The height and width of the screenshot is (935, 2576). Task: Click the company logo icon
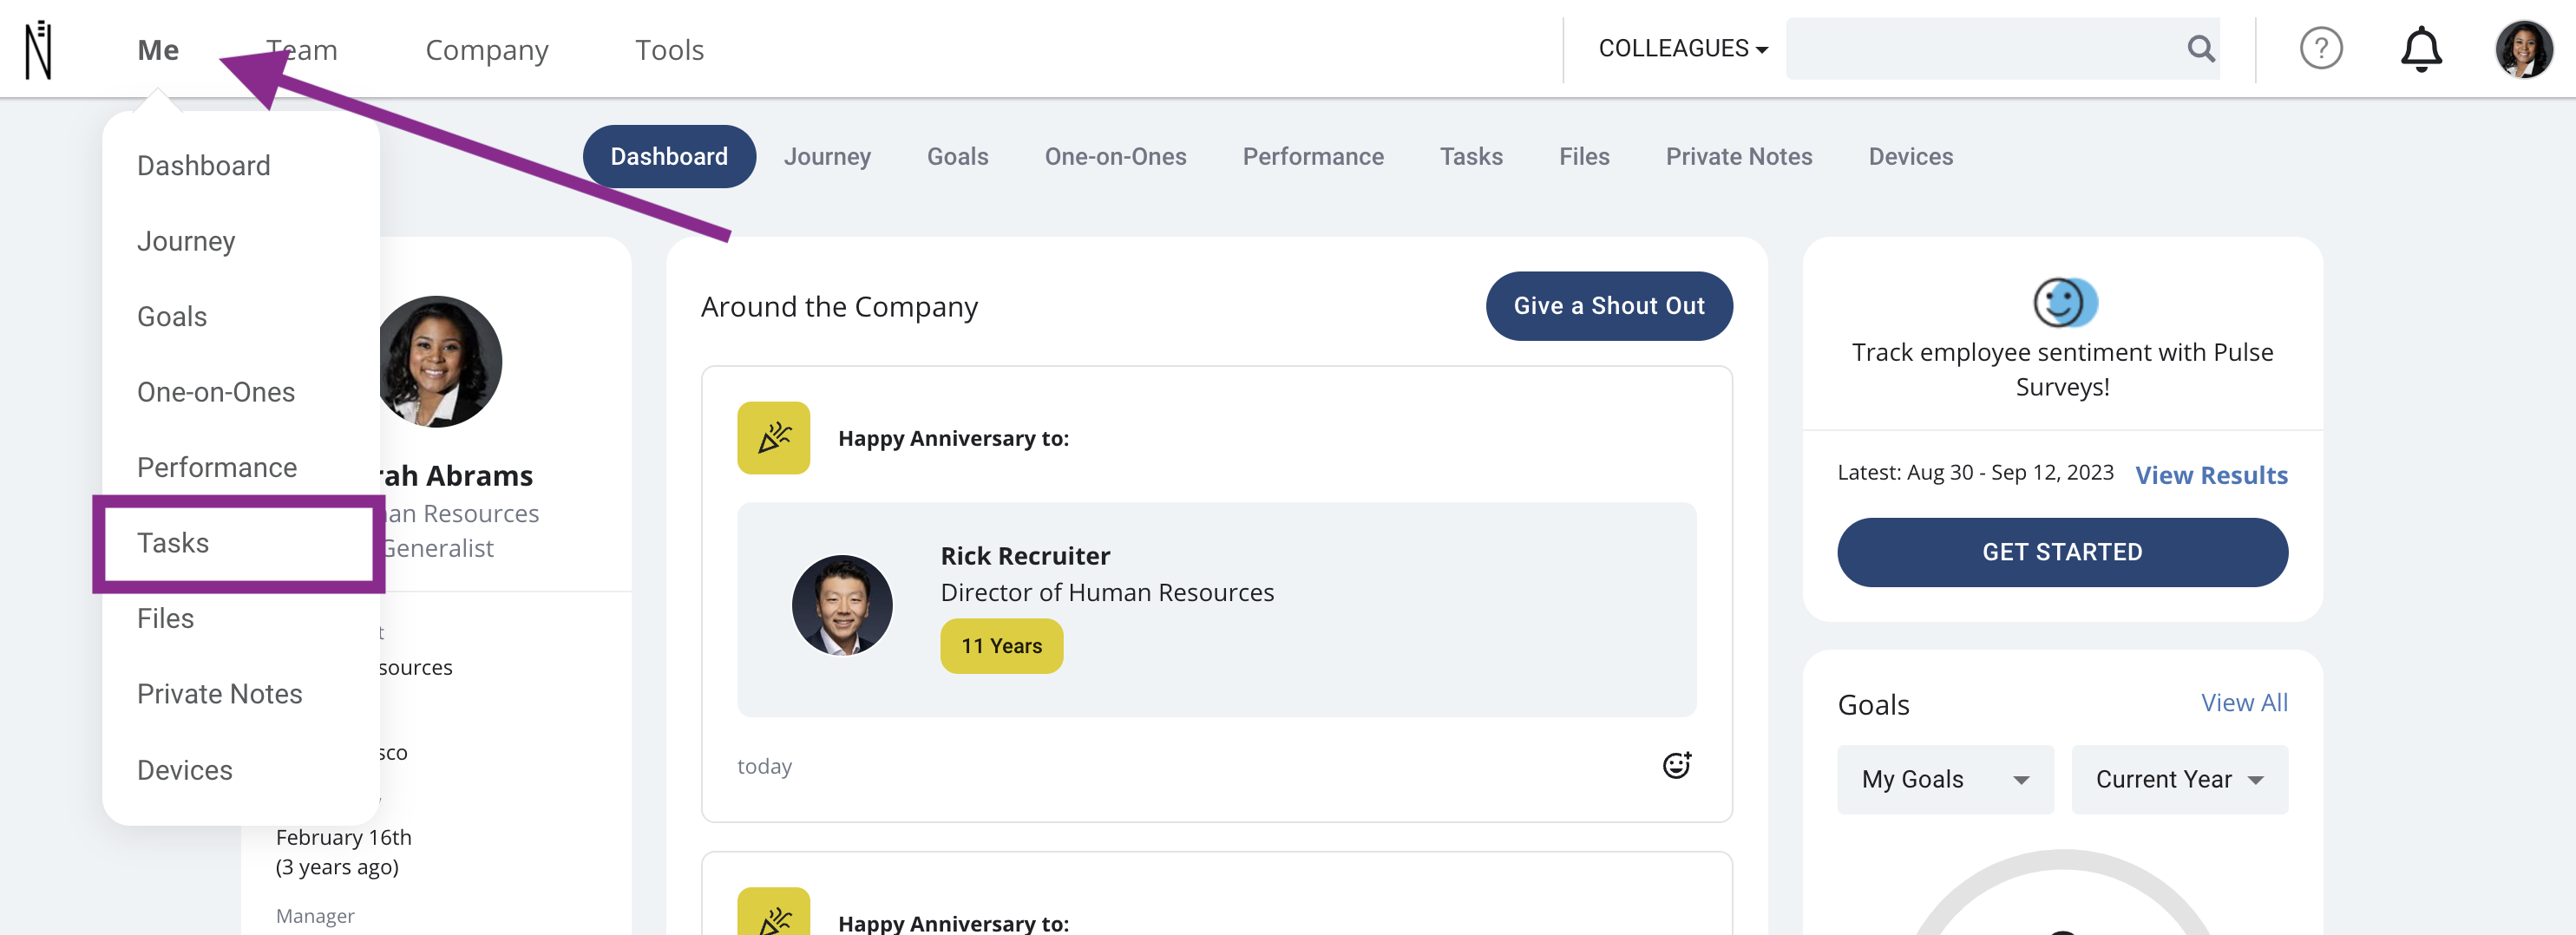[38, 49]
